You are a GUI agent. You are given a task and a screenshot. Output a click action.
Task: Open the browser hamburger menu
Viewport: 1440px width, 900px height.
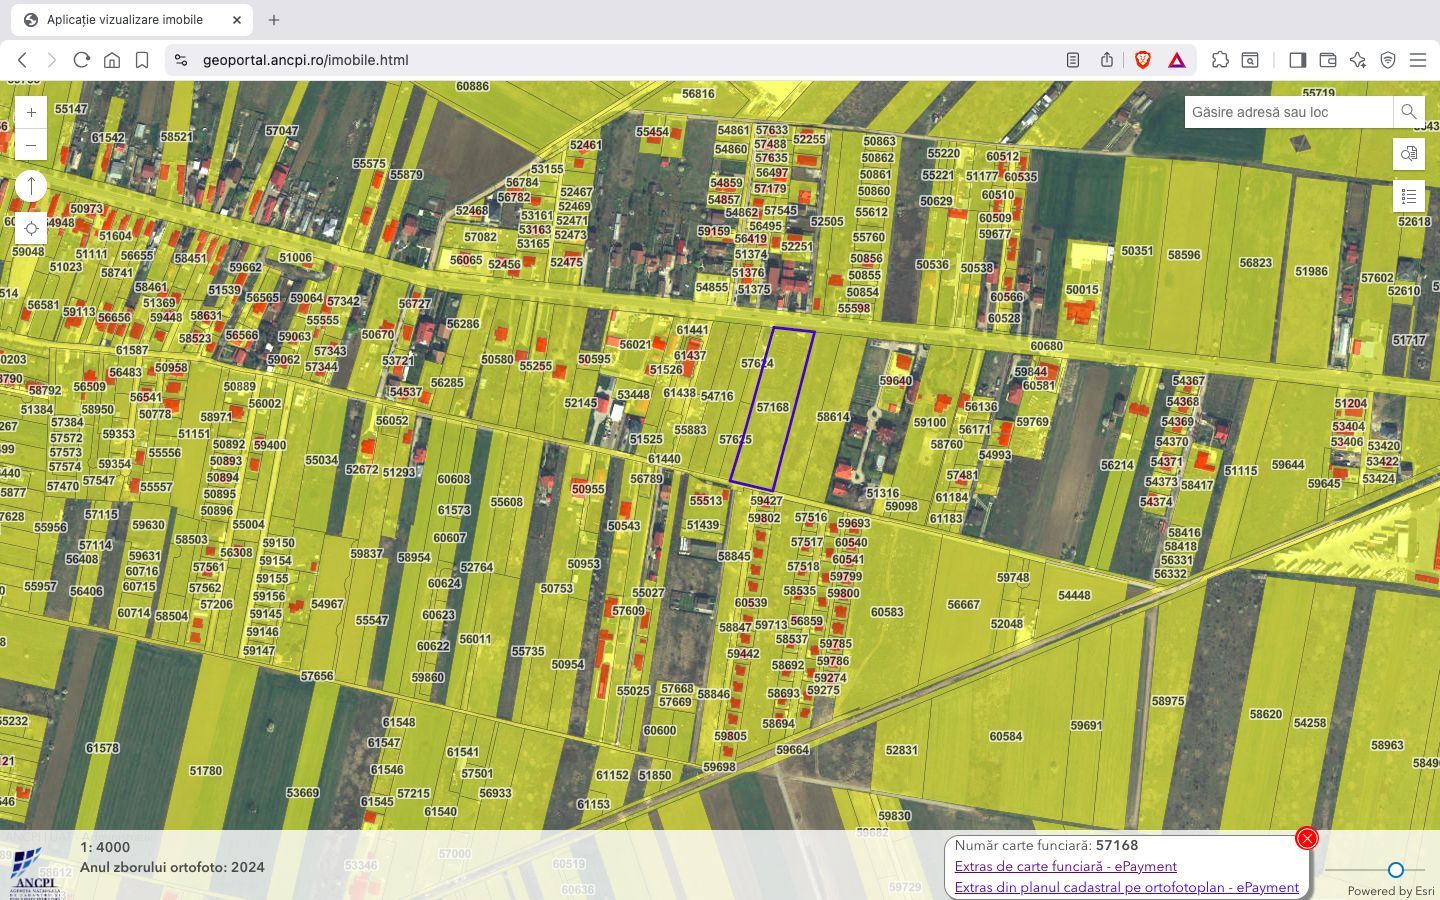pos(1419,60)
